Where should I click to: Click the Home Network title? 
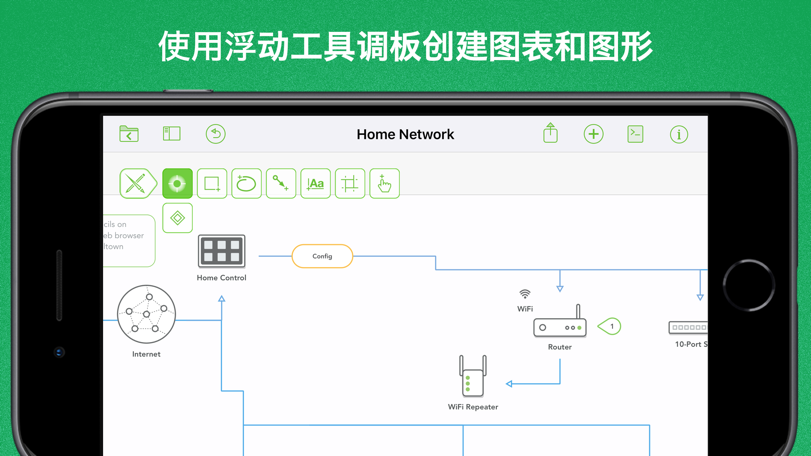405,134
